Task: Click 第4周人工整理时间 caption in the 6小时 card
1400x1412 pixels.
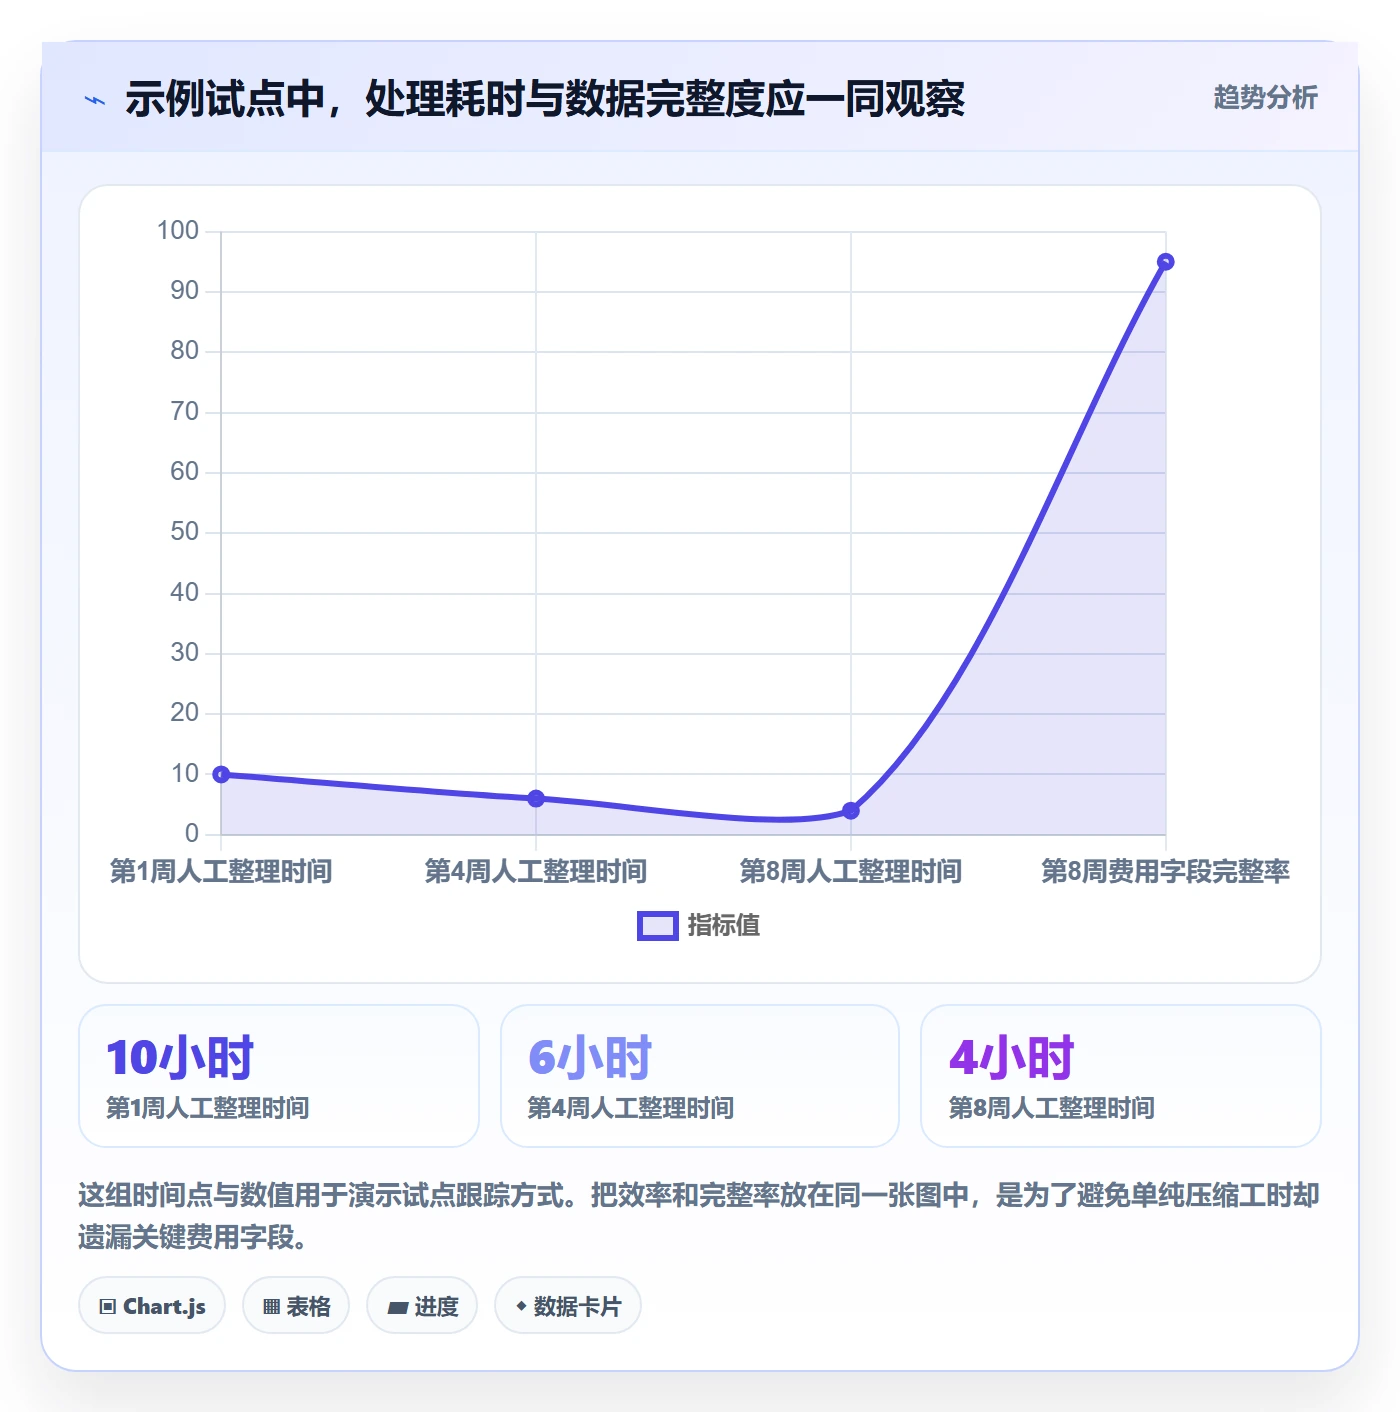Action: pos(631,1108)
